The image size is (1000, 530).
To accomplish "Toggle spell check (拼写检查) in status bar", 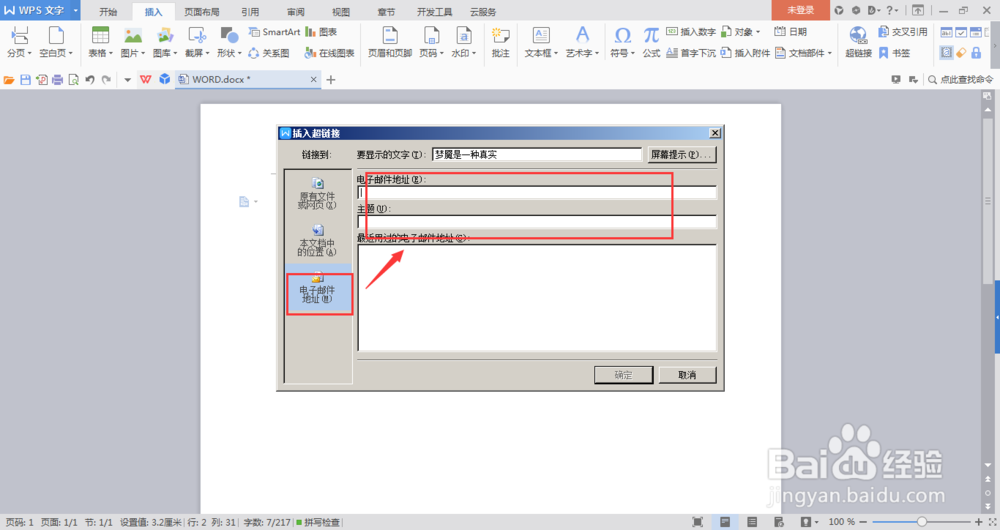I will [x=318, y=522].
